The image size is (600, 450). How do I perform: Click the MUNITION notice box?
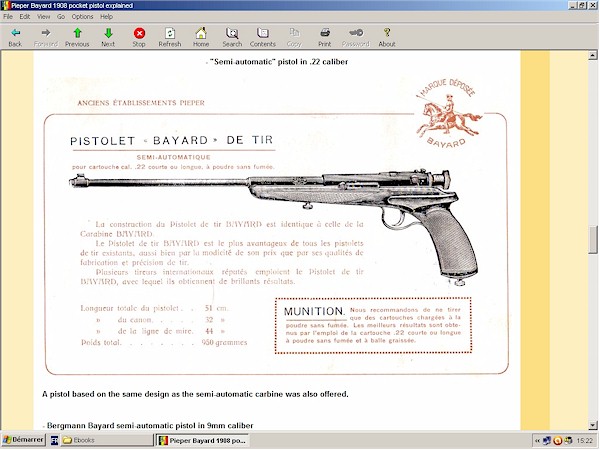click(373, 326)
